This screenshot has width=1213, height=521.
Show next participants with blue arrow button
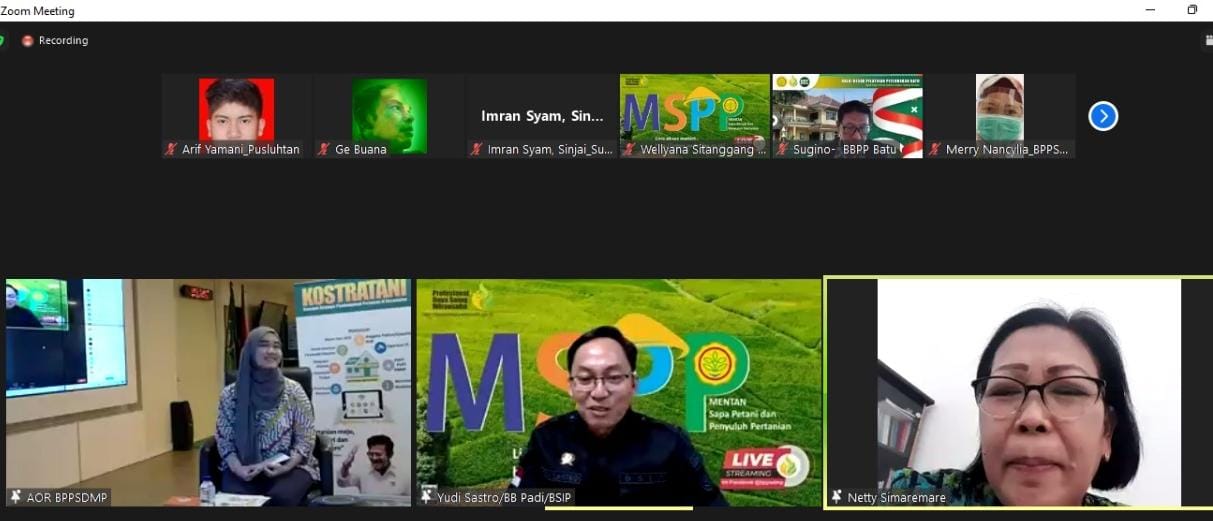[x=1103, y=117]
